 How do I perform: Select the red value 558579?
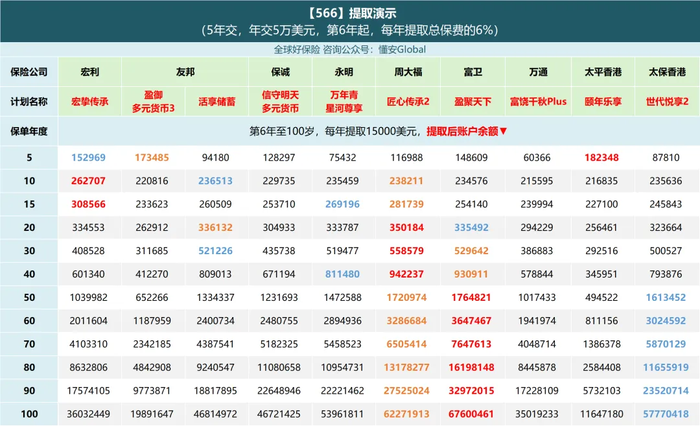click(x=406, y=251)
